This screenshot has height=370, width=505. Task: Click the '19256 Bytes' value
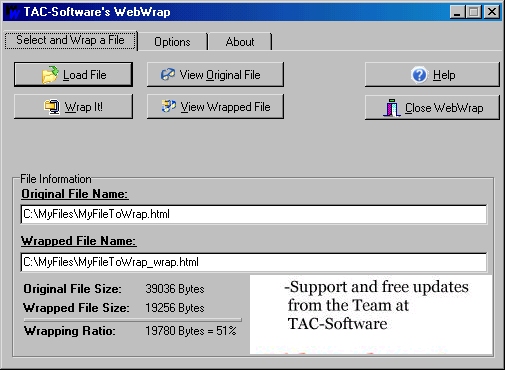175,308
